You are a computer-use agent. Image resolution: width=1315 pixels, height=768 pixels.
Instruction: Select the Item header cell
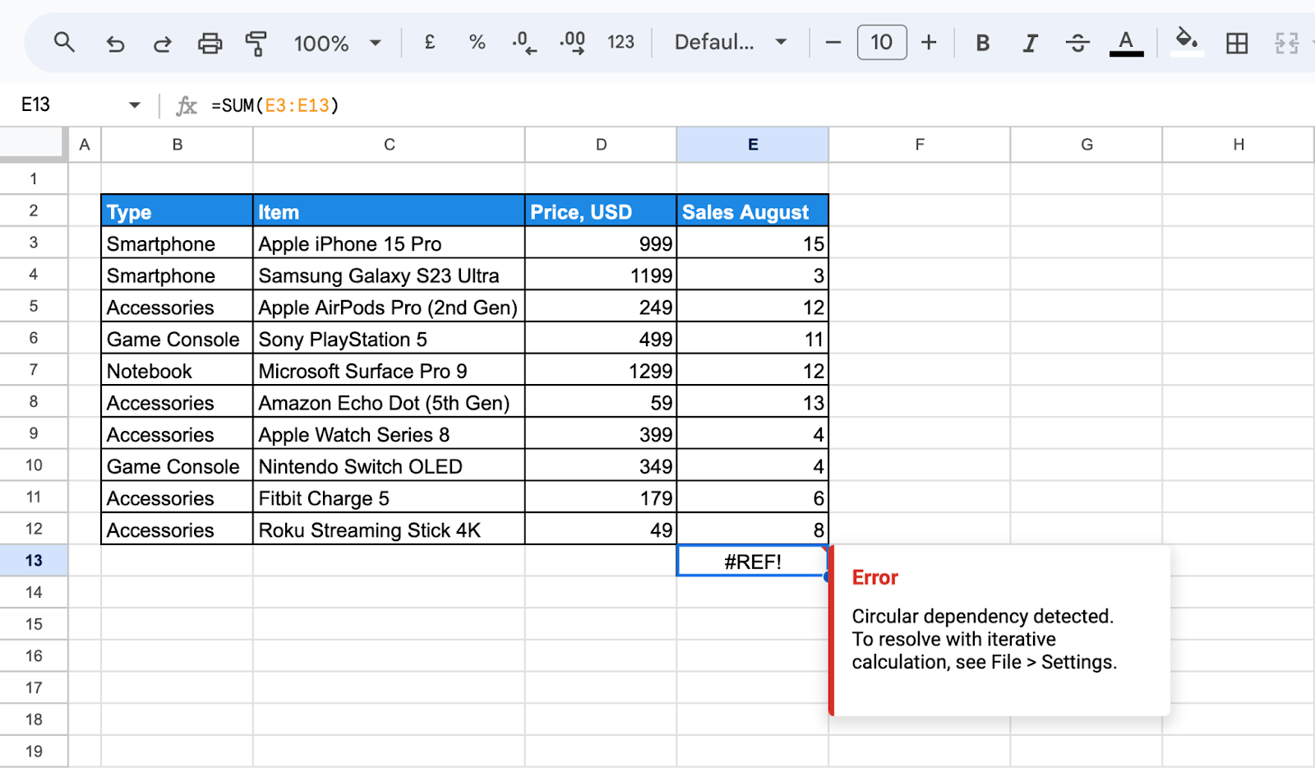tap(389, 211)
